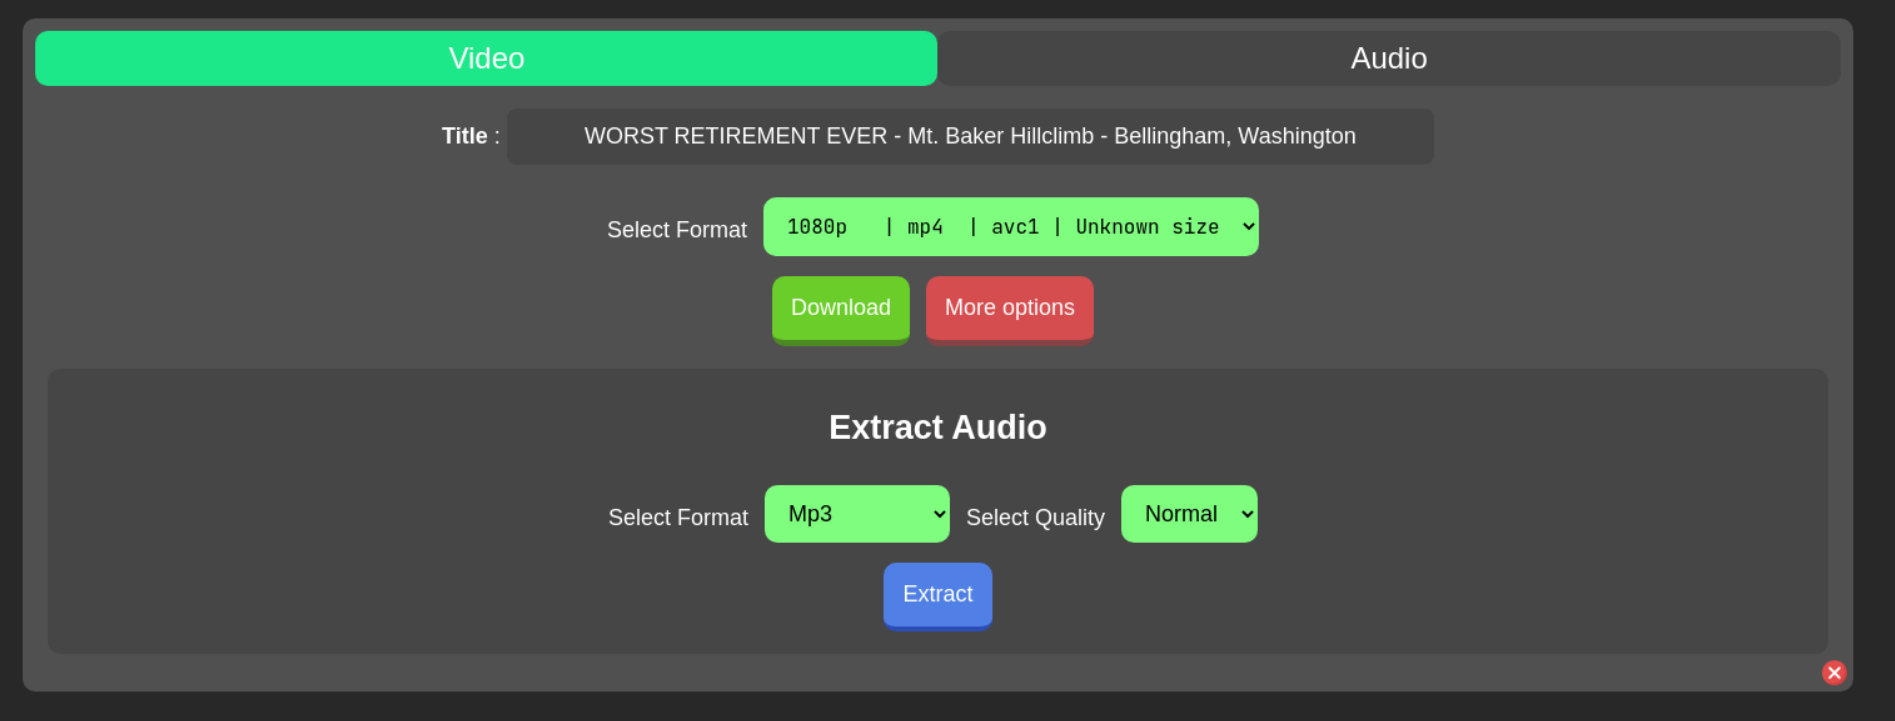1895x721 pixels.
Task: Click the video title text field
Action: (969, 137)
